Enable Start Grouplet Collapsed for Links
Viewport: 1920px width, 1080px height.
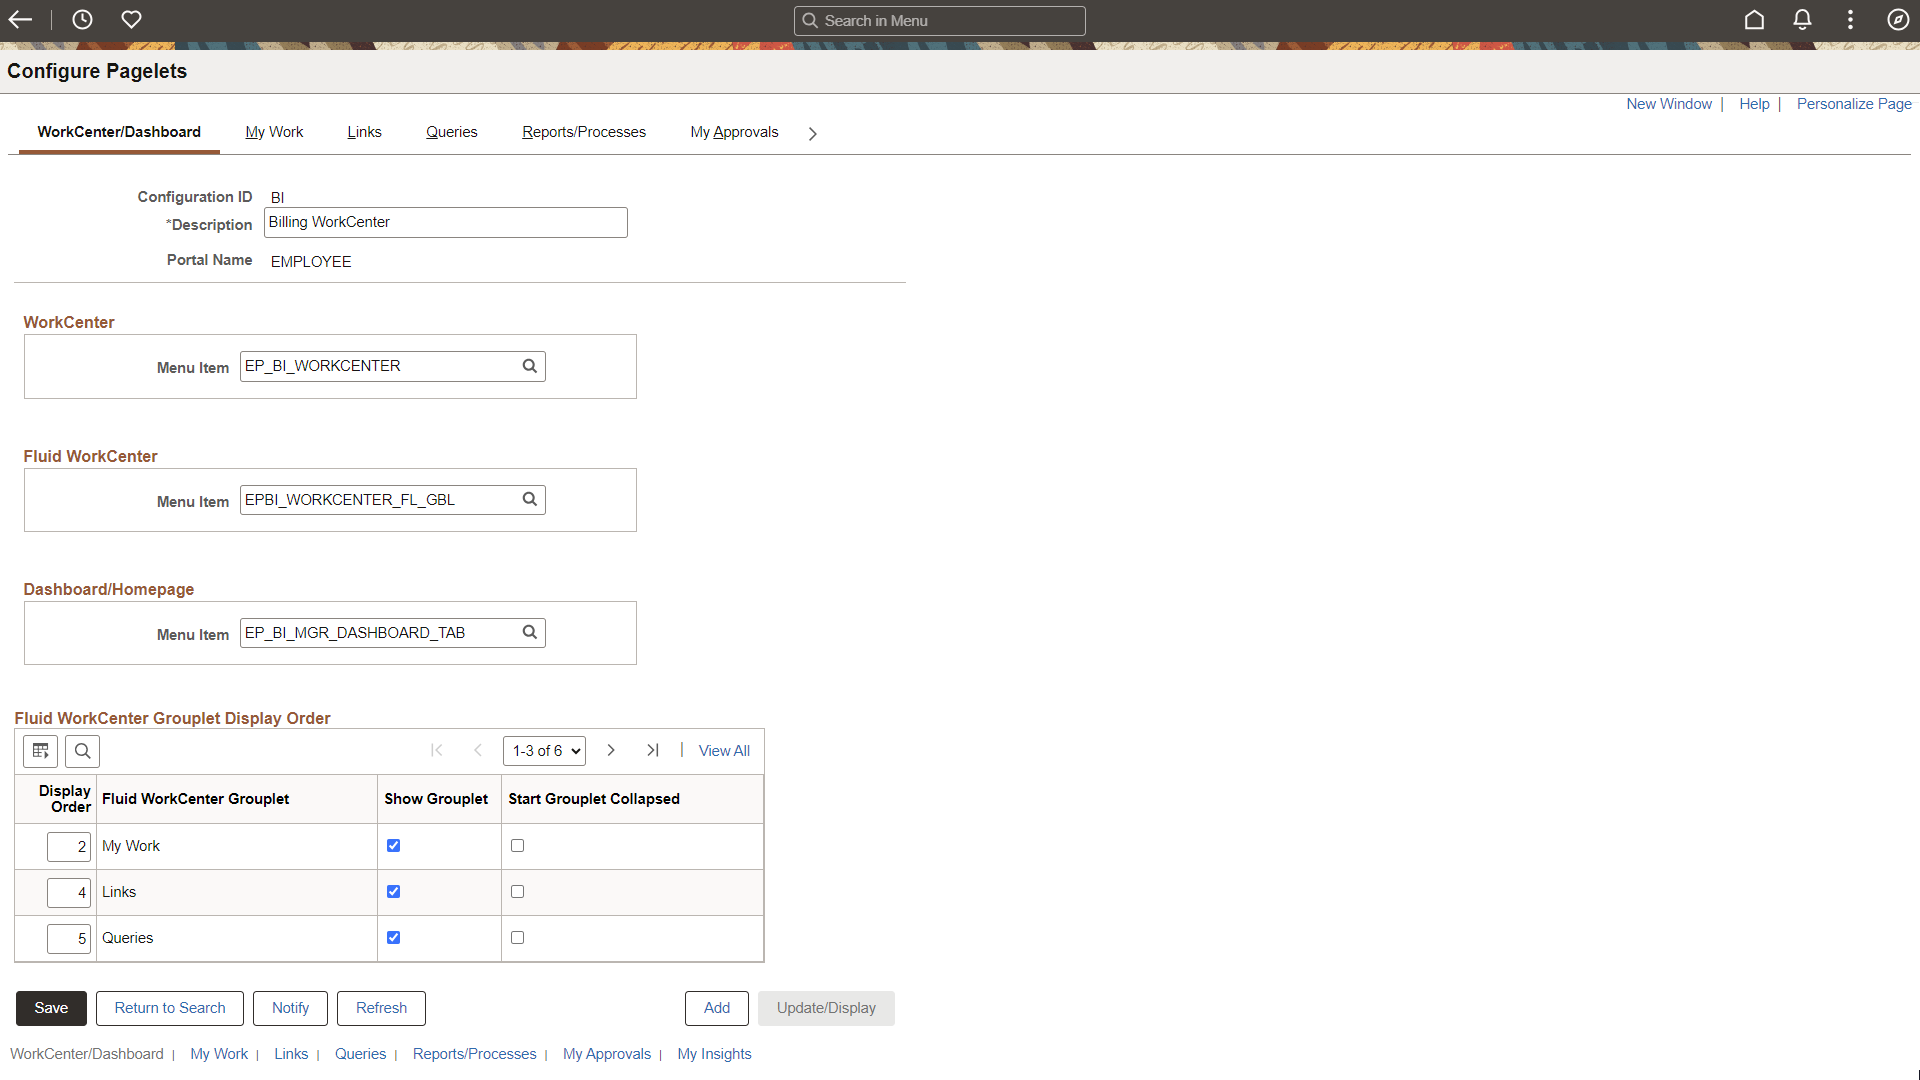tap(517, 891)
